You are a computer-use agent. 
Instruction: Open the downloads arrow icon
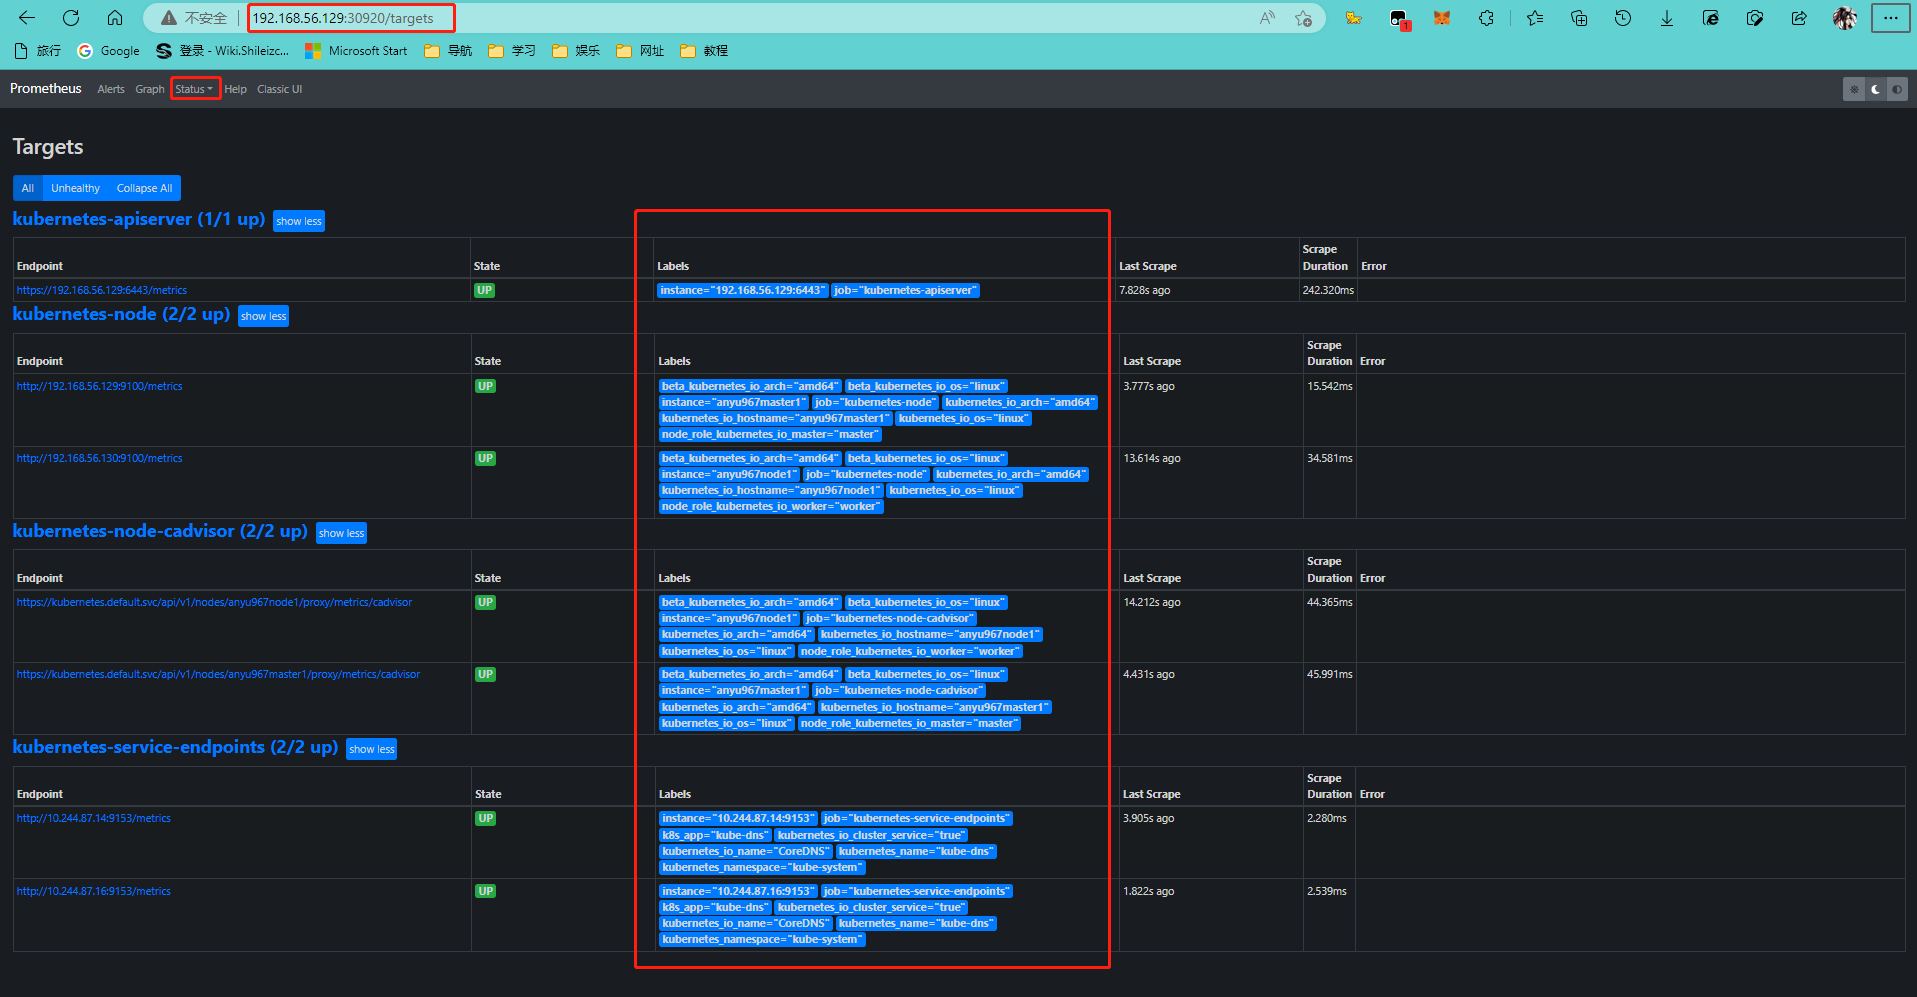[1667, 18]
